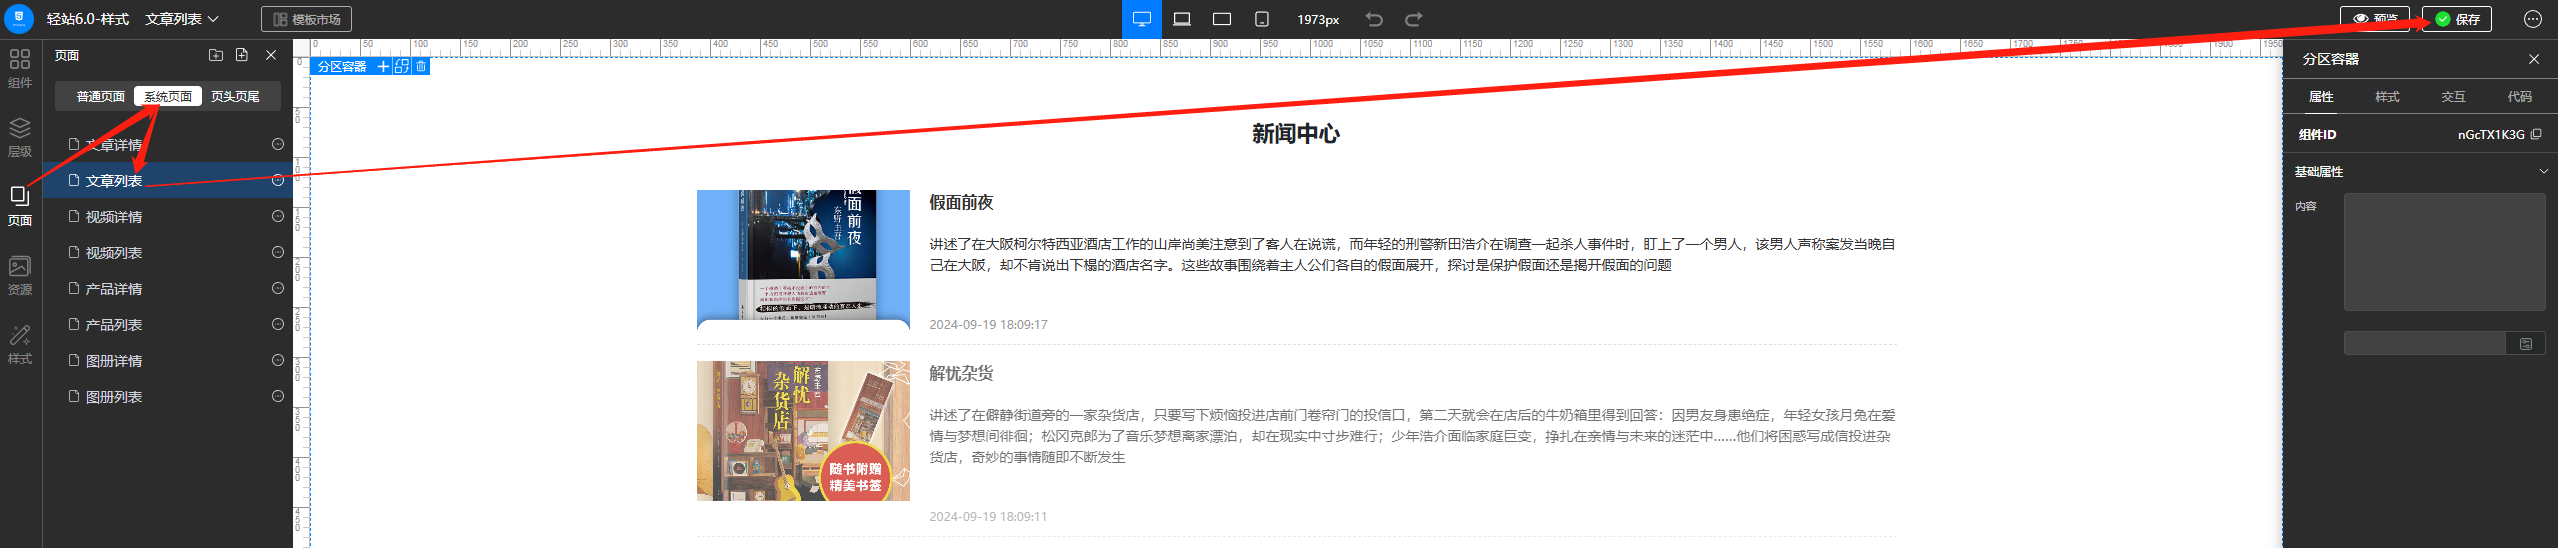Open the 模板市场 template market
Viewport: 2558px width, 548px height.
[x=306, y=19]
